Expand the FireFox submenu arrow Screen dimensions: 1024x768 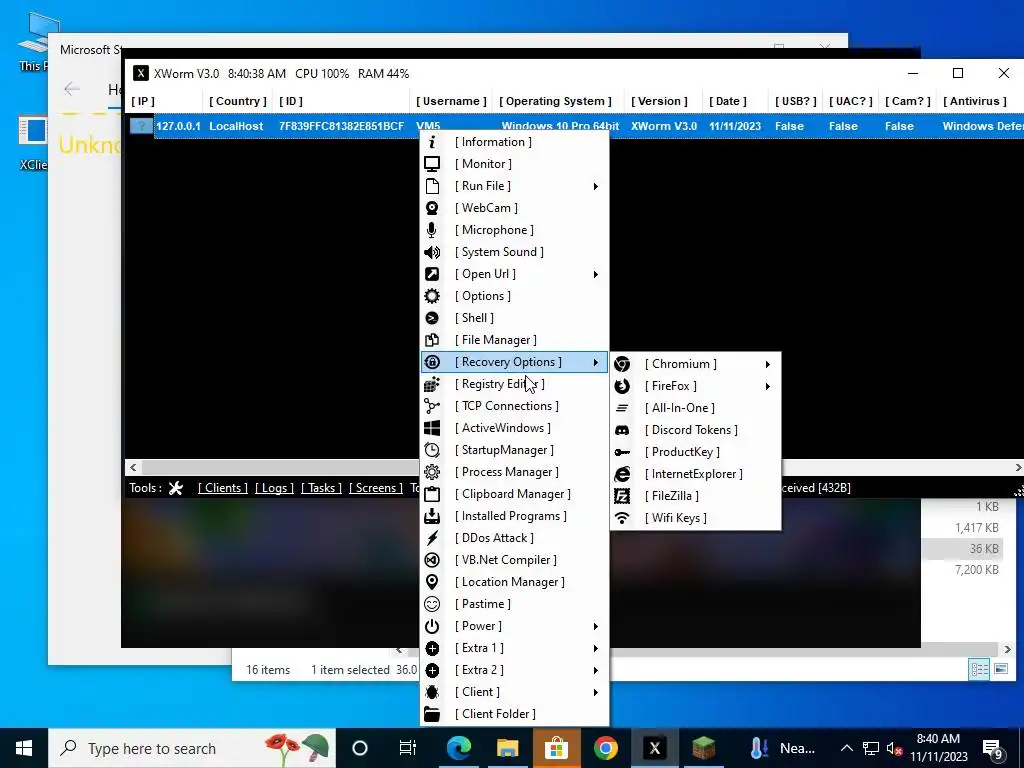tap(767, 386)
